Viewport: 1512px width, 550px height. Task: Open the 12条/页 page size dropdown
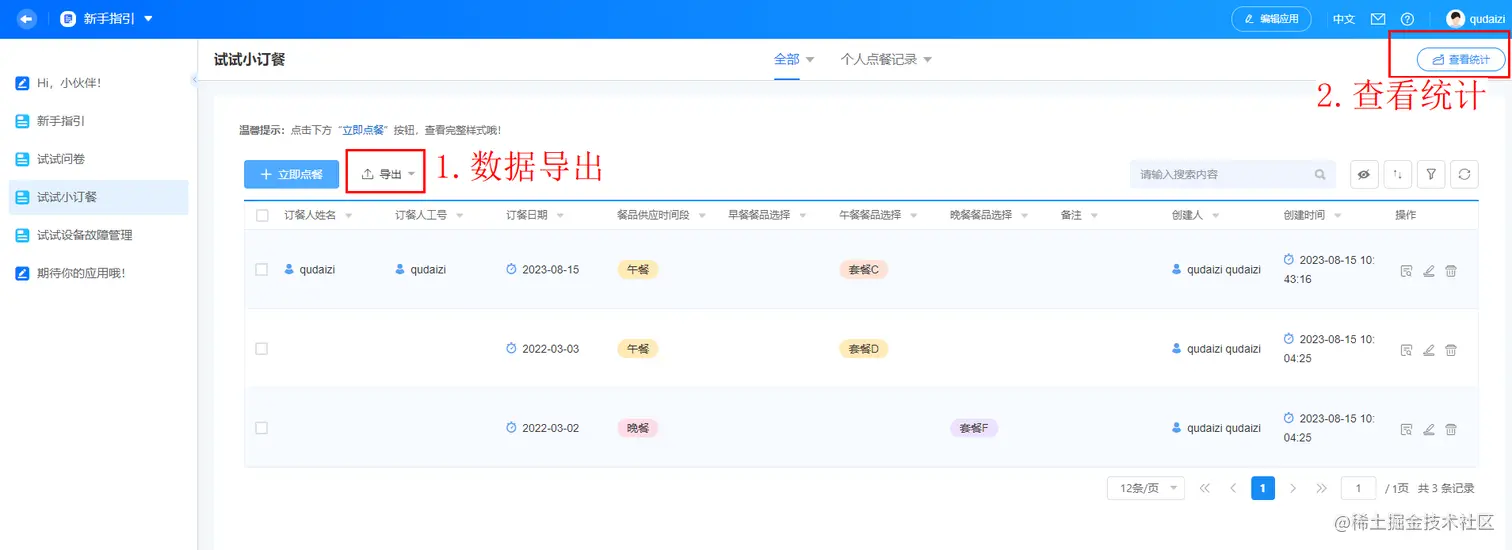coord(1145,488)
